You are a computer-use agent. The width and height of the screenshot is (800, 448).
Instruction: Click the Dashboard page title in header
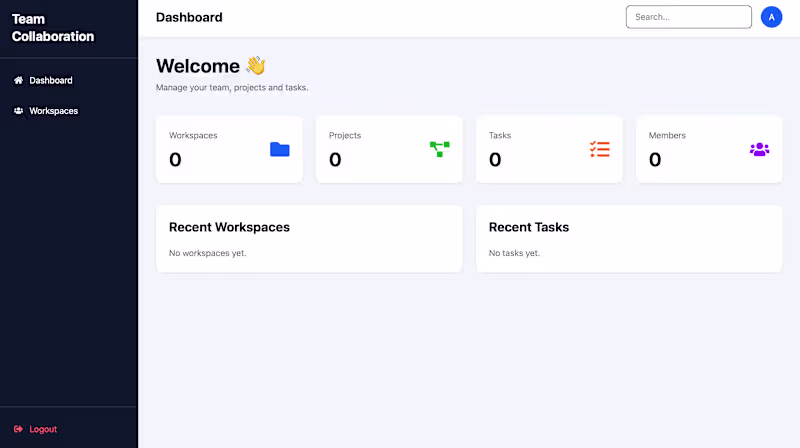pyautogui.click(x=189, y=17)
